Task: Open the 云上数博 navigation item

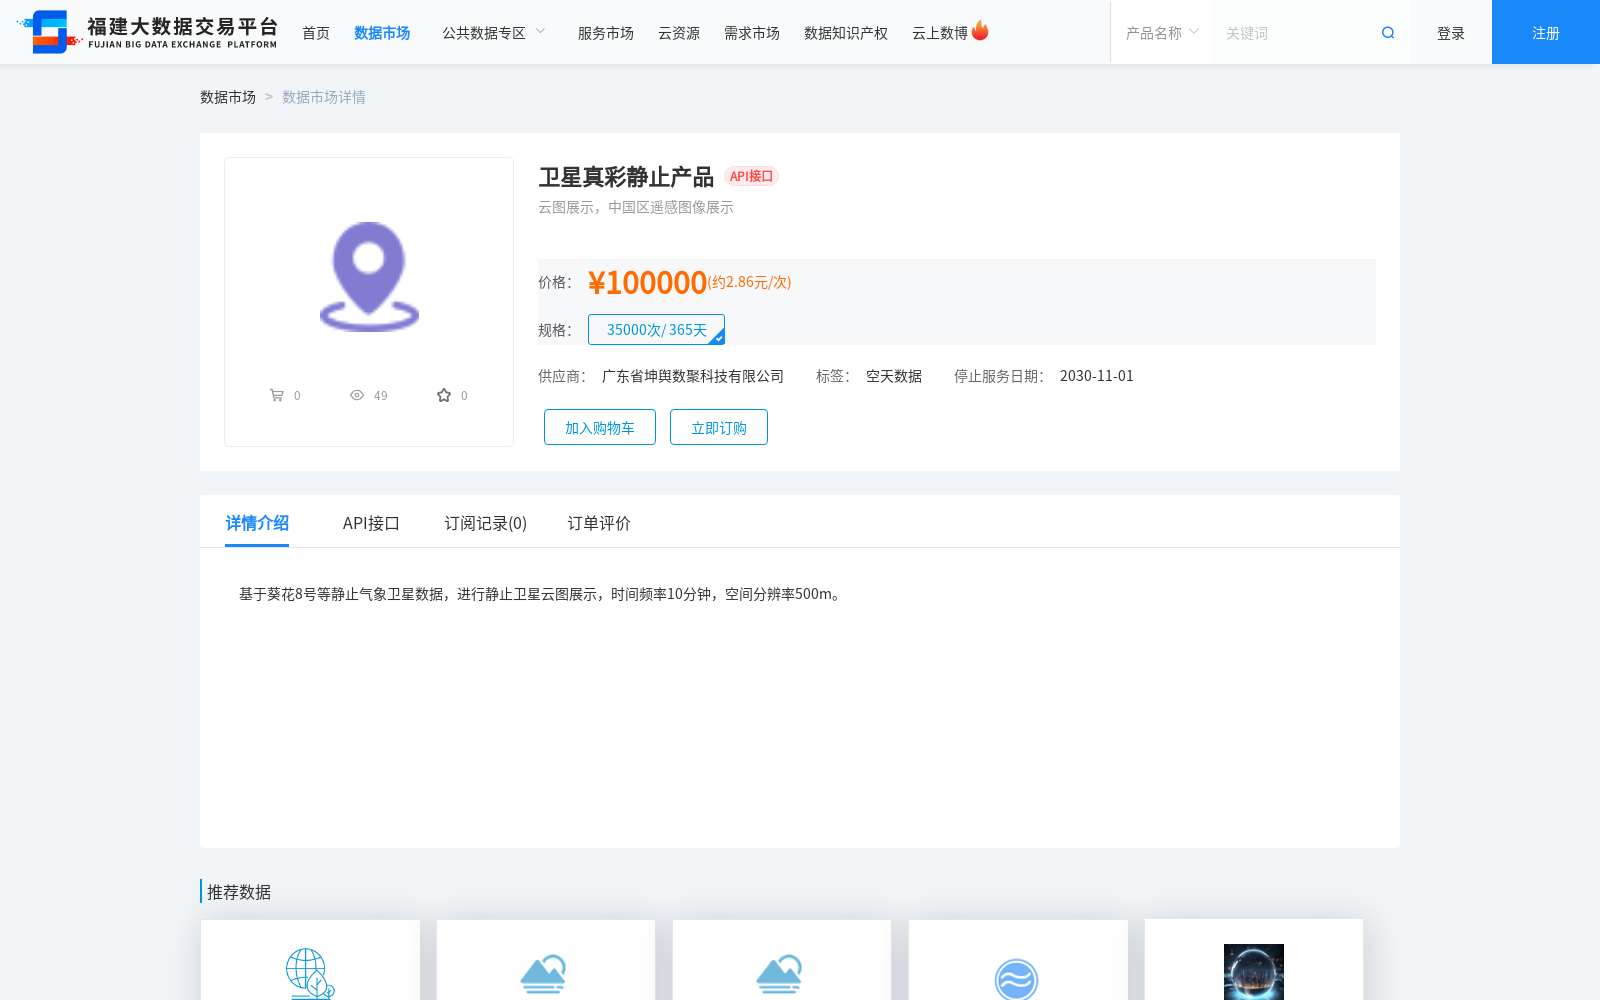Action: tap(940, 33)
